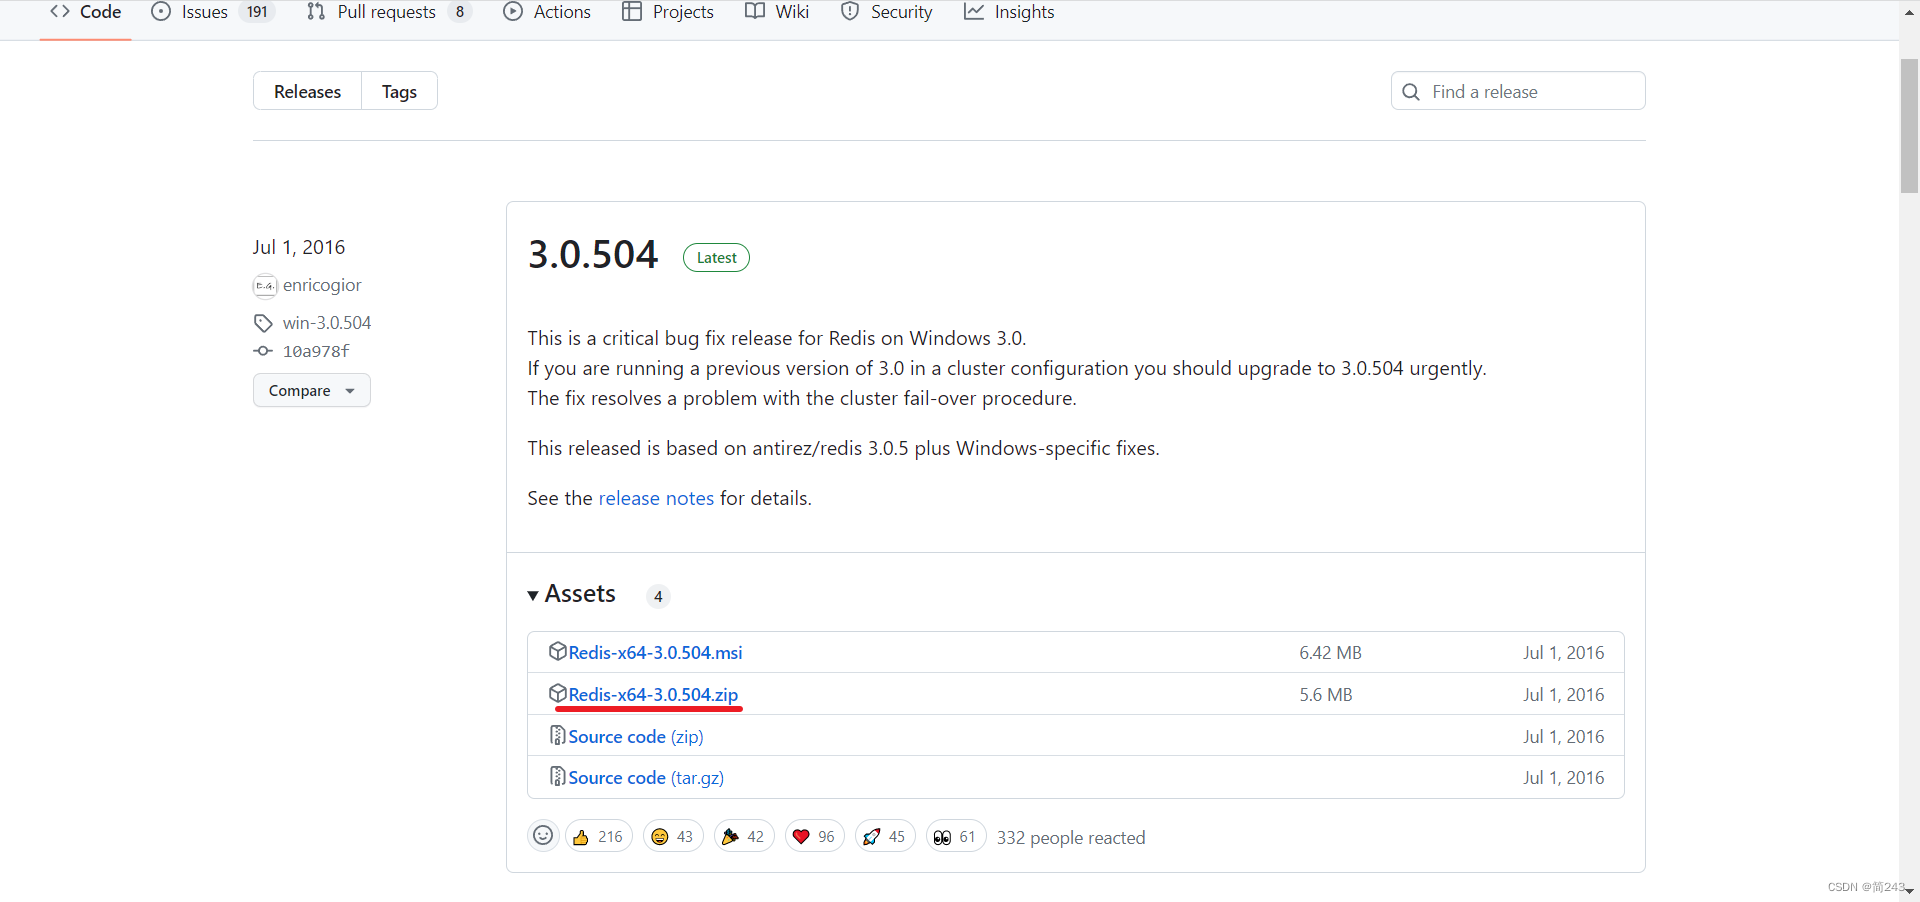The width and height of the screenshot is (1920, 902).
Task: Click the 332 people reacted text
Action: click(1071, 838)
